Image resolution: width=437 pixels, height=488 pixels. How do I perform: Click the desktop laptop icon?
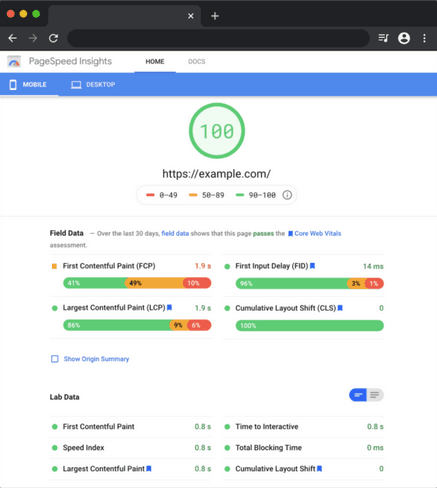(x=76, y=85)
